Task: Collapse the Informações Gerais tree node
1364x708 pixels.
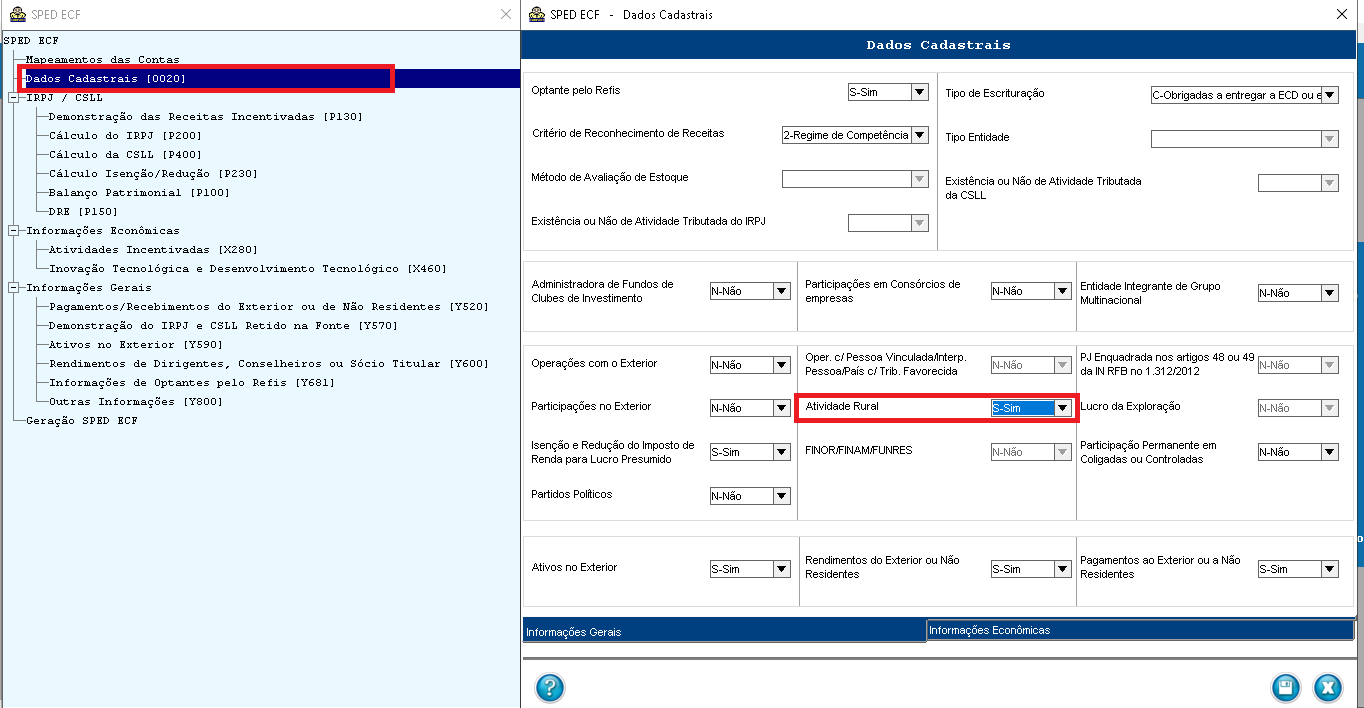Action: (x=13, y=288)
